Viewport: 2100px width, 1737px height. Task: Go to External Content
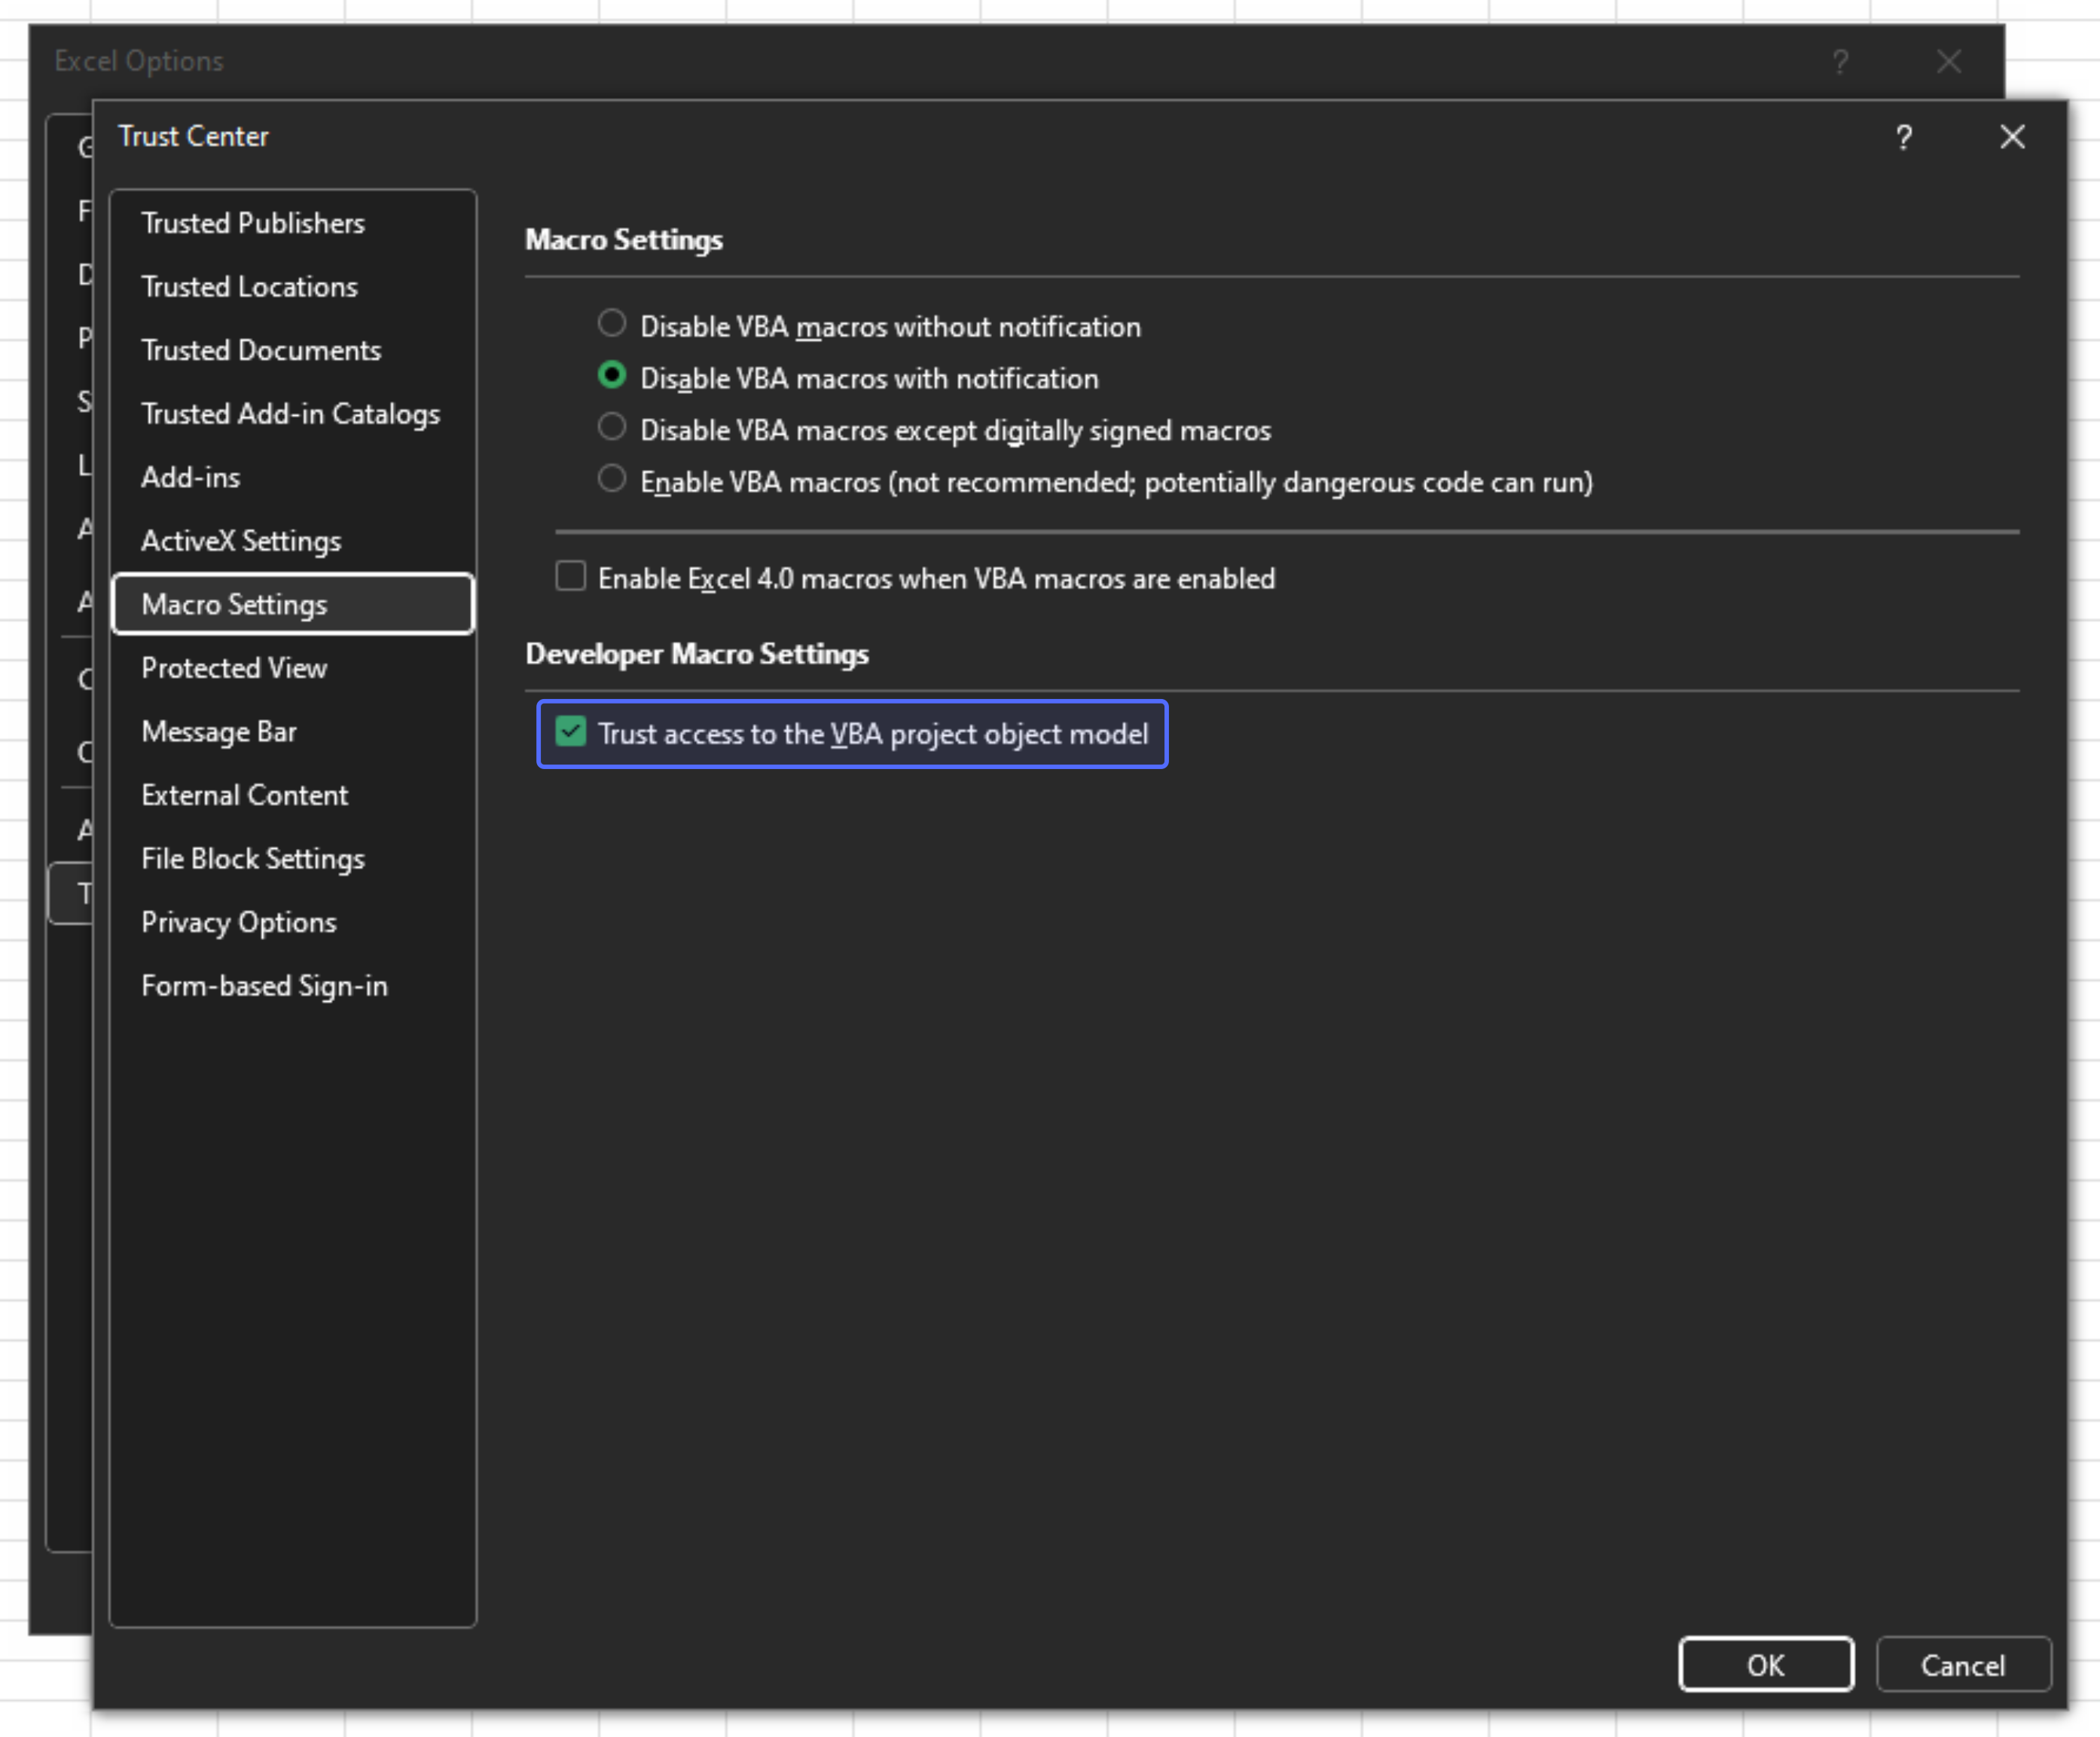[293, 795]
